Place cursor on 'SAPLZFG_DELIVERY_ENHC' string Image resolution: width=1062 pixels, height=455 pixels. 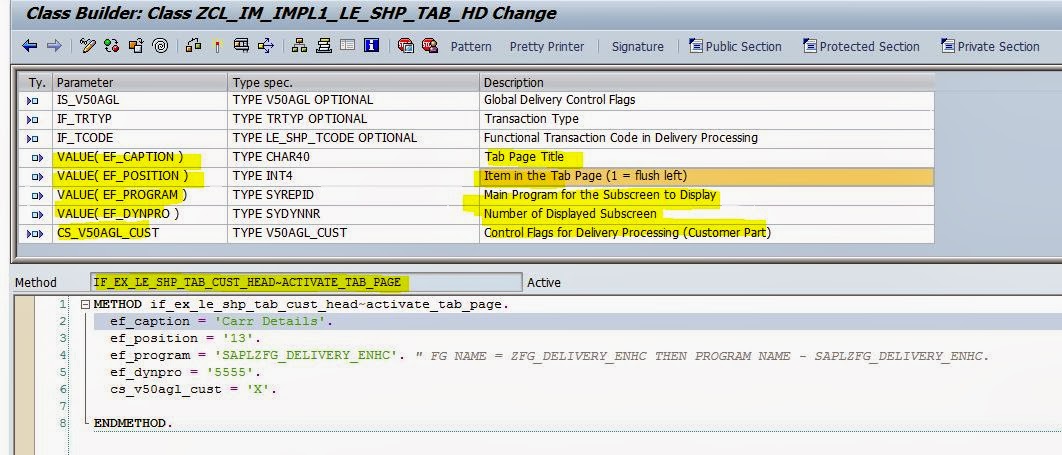click(304, 355)
